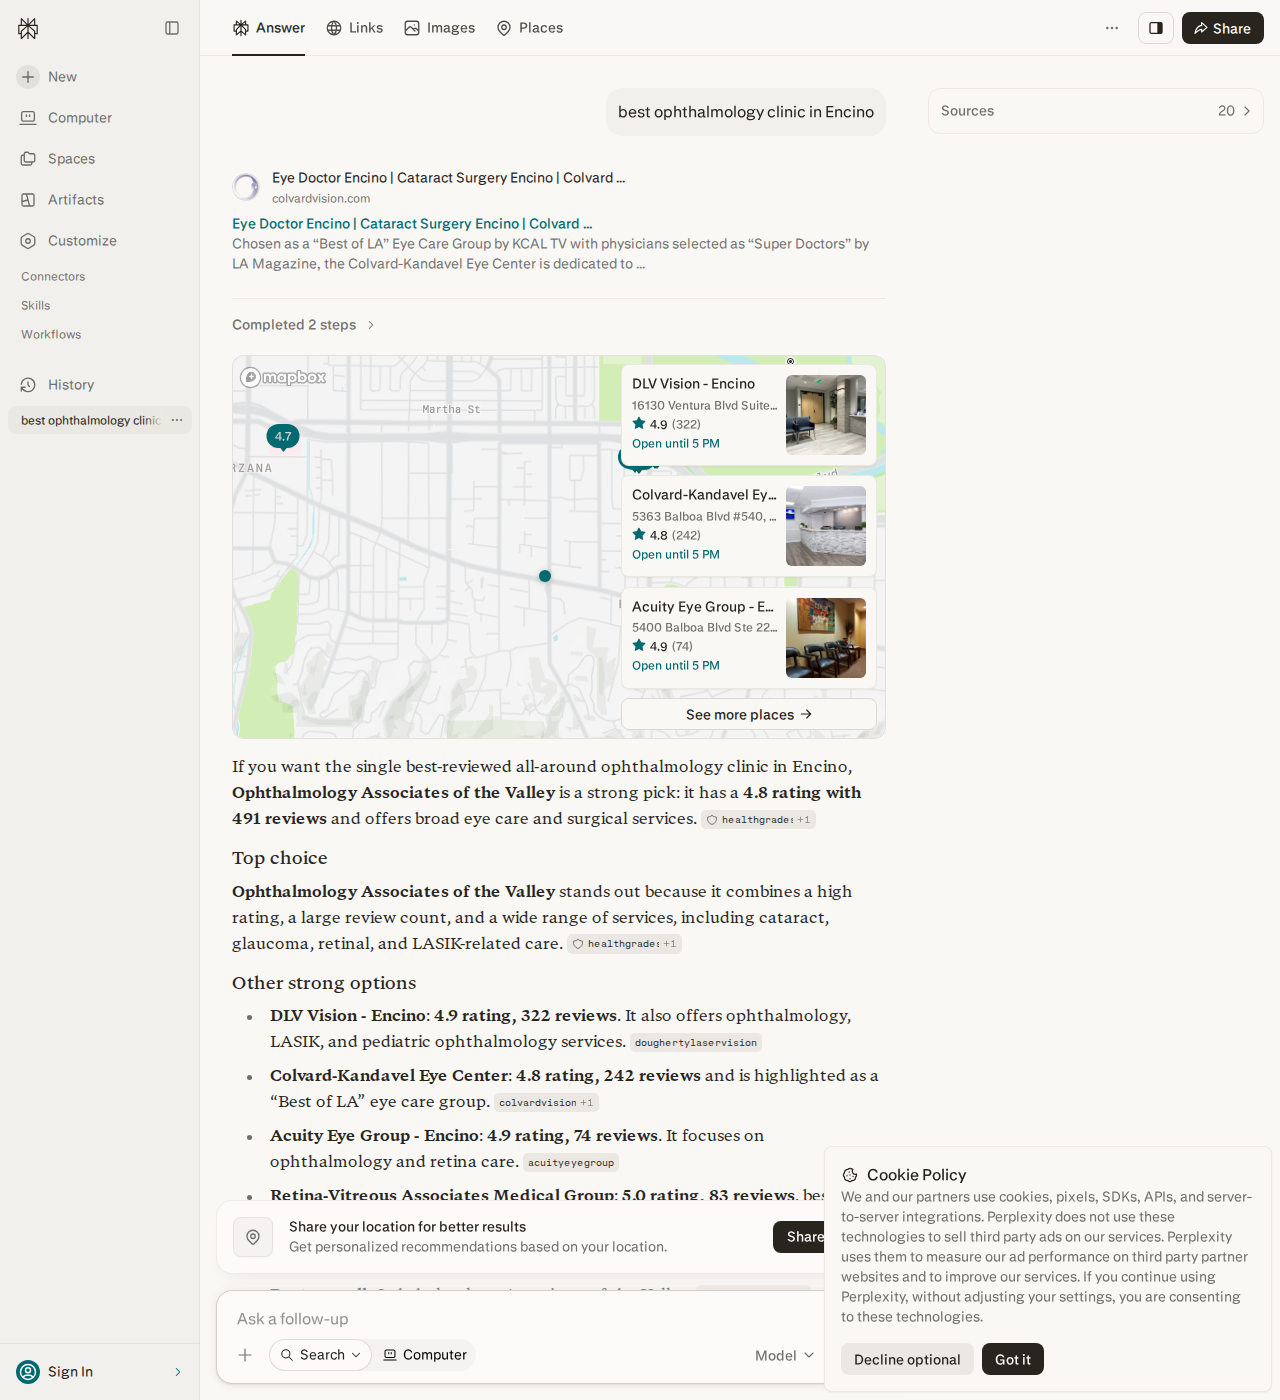Screen dimensions: 1280x1400
Task: Click the Perplexity logo icon
Action: coord(28,28)
